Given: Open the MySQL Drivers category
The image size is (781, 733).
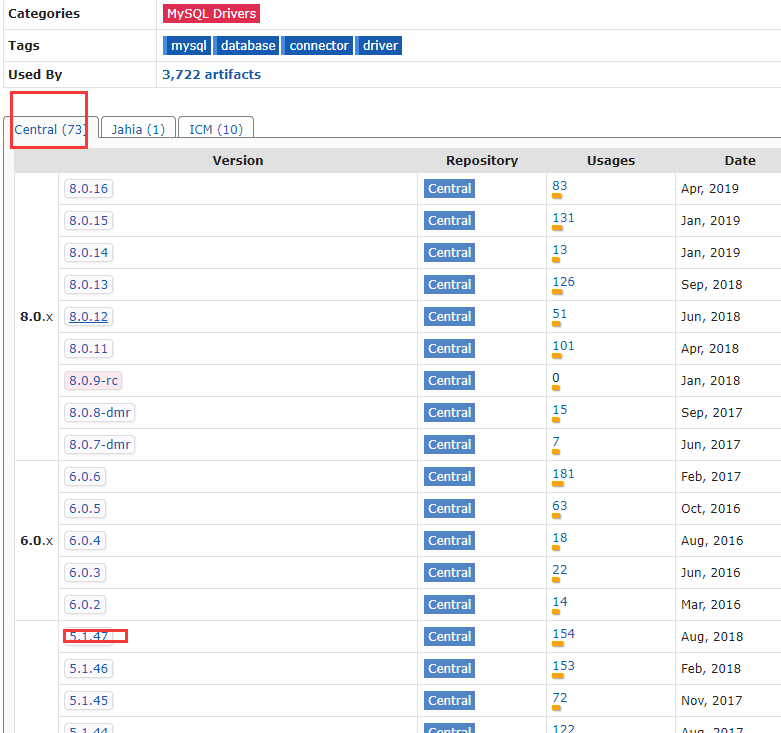Looking at the screenshot, I should click(211, 13).
